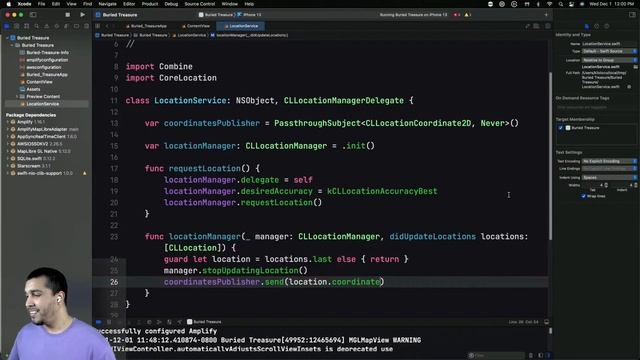Stop the running app with the Stop button
Viewport: 640px width, 360px height.
point(67,15)
